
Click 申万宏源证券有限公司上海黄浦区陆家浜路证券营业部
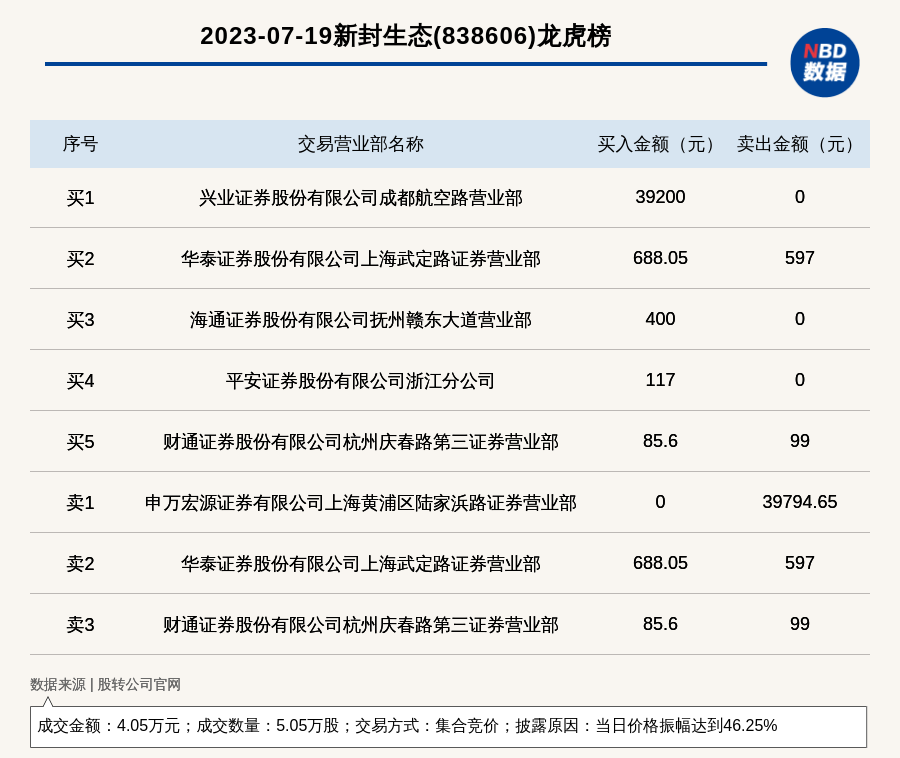point(360,503)
